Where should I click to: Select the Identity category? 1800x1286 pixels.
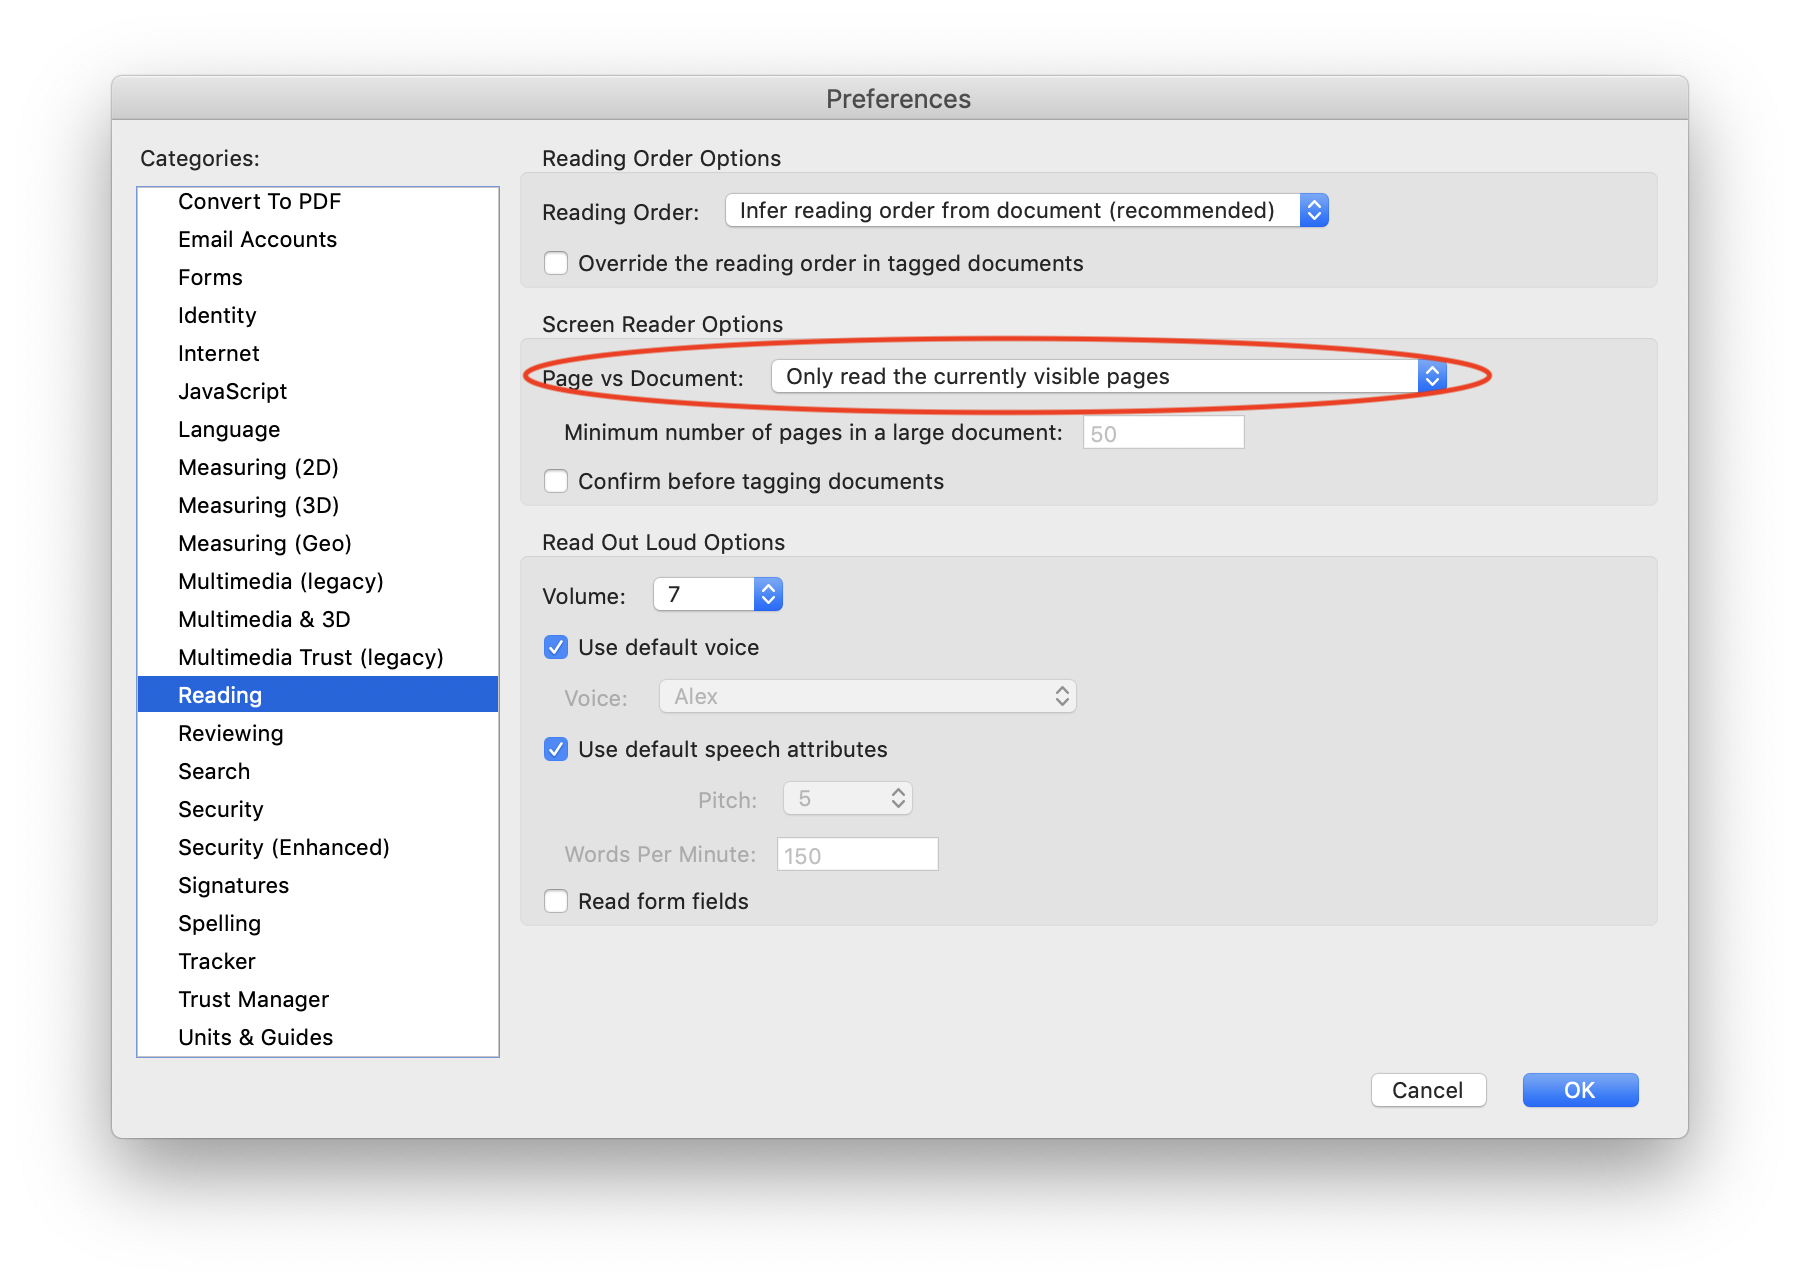pos(216,315)
